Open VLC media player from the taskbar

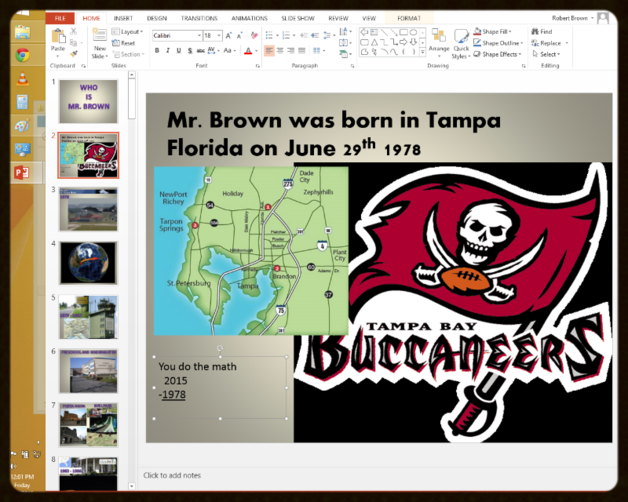point(23,79)
